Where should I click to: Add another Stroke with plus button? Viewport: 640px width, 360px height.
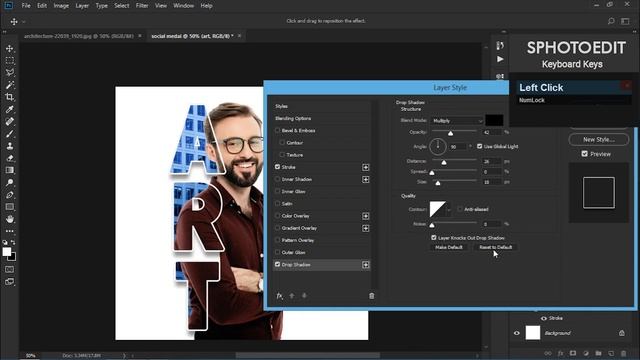click(x=365, y=167)
